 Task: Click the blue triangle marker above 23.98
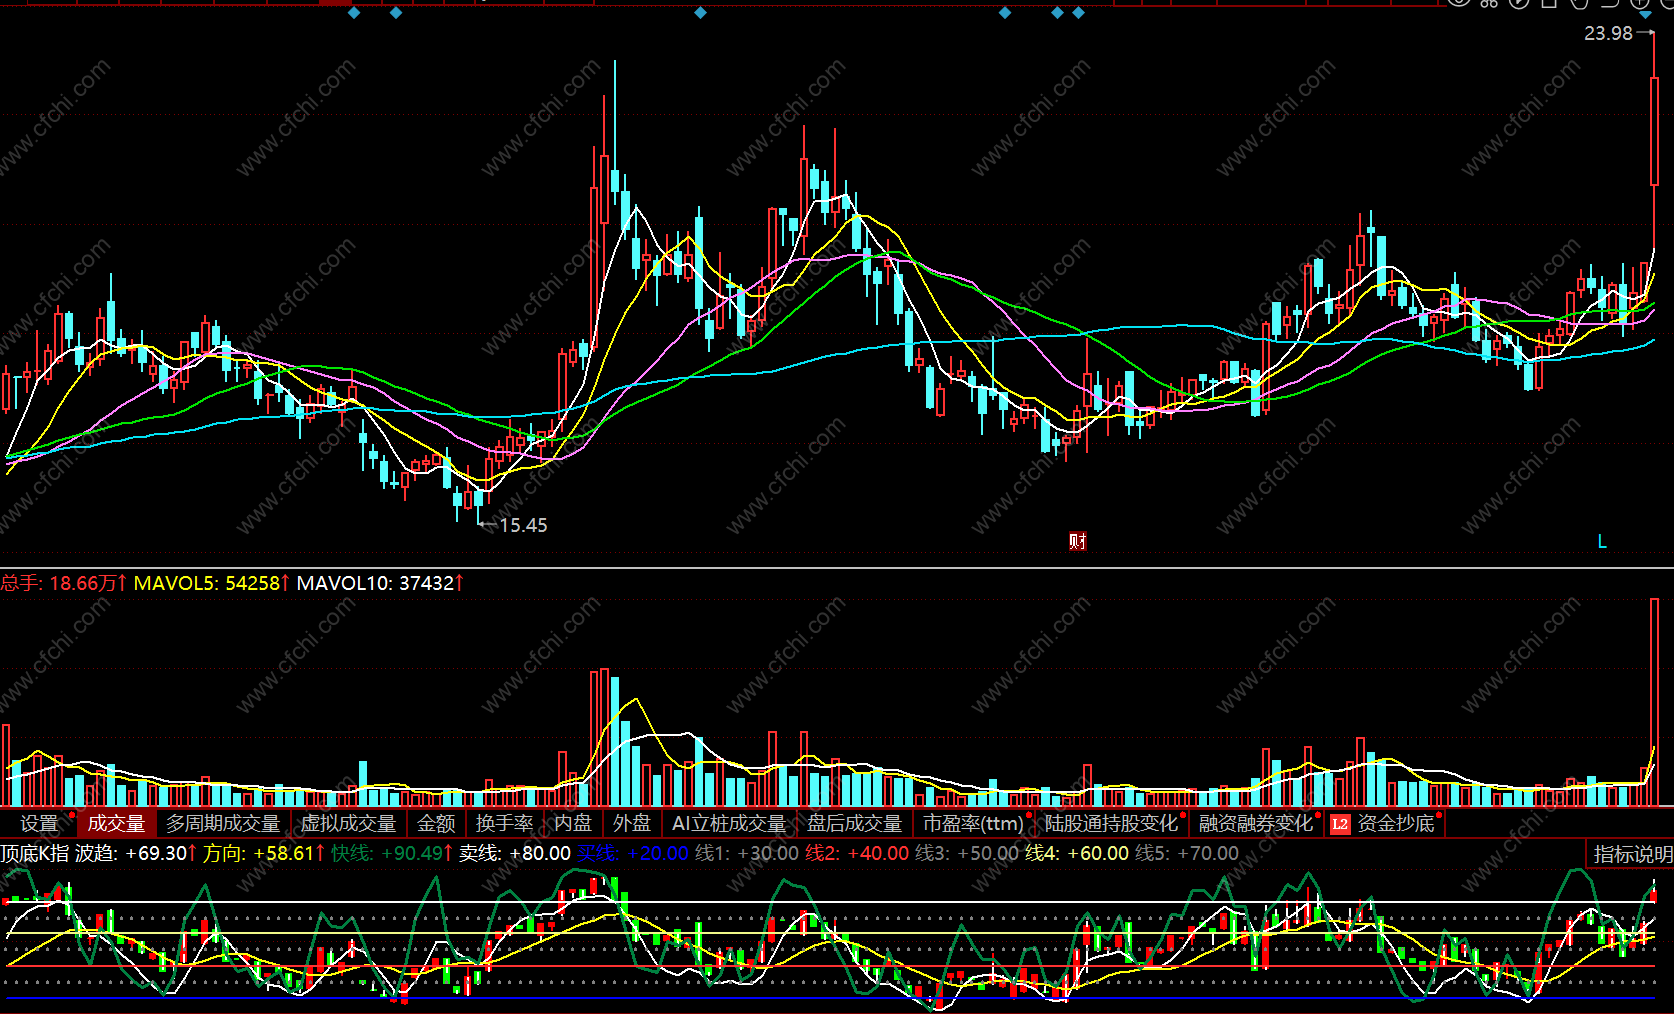pos(1645,14)
